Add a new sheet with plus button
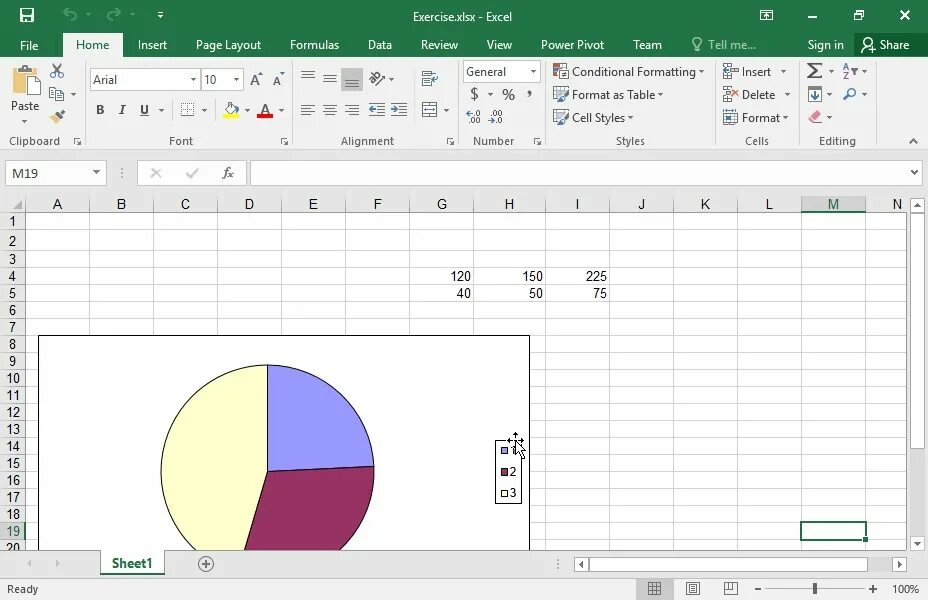Screen dimensions: 928x600 pos(206,564)
